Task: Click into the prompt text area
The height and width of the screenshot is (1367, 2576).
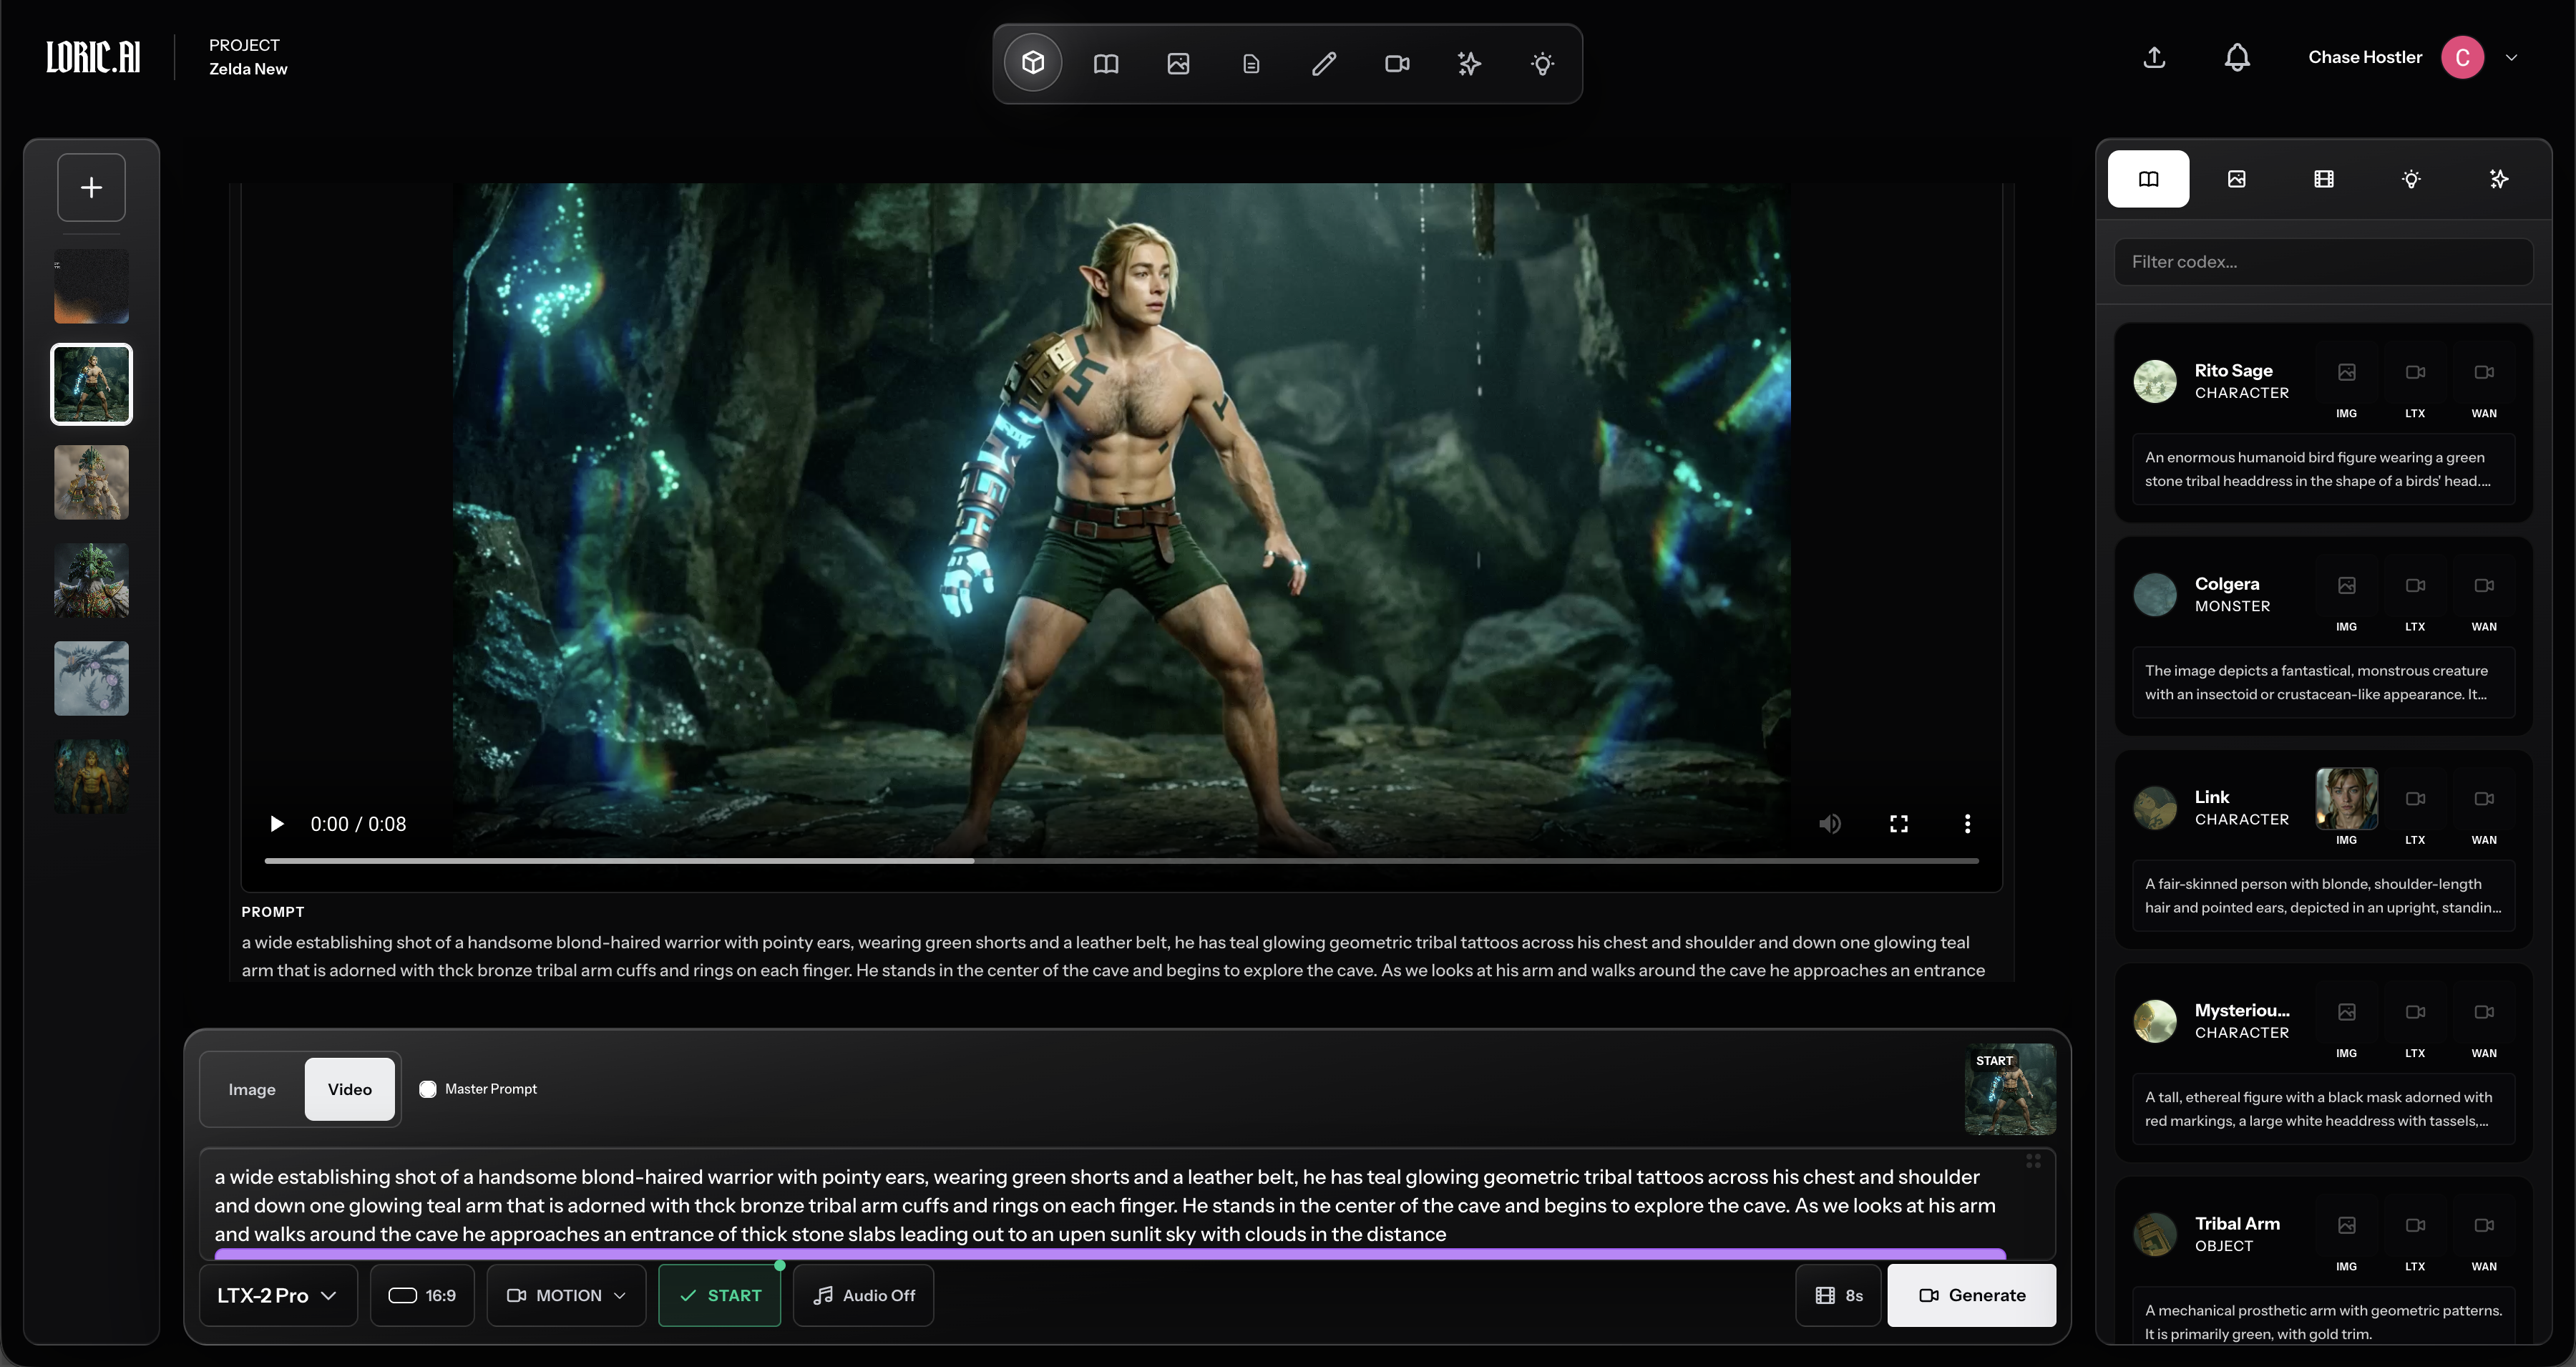Action: [x=1127, y=1205]
